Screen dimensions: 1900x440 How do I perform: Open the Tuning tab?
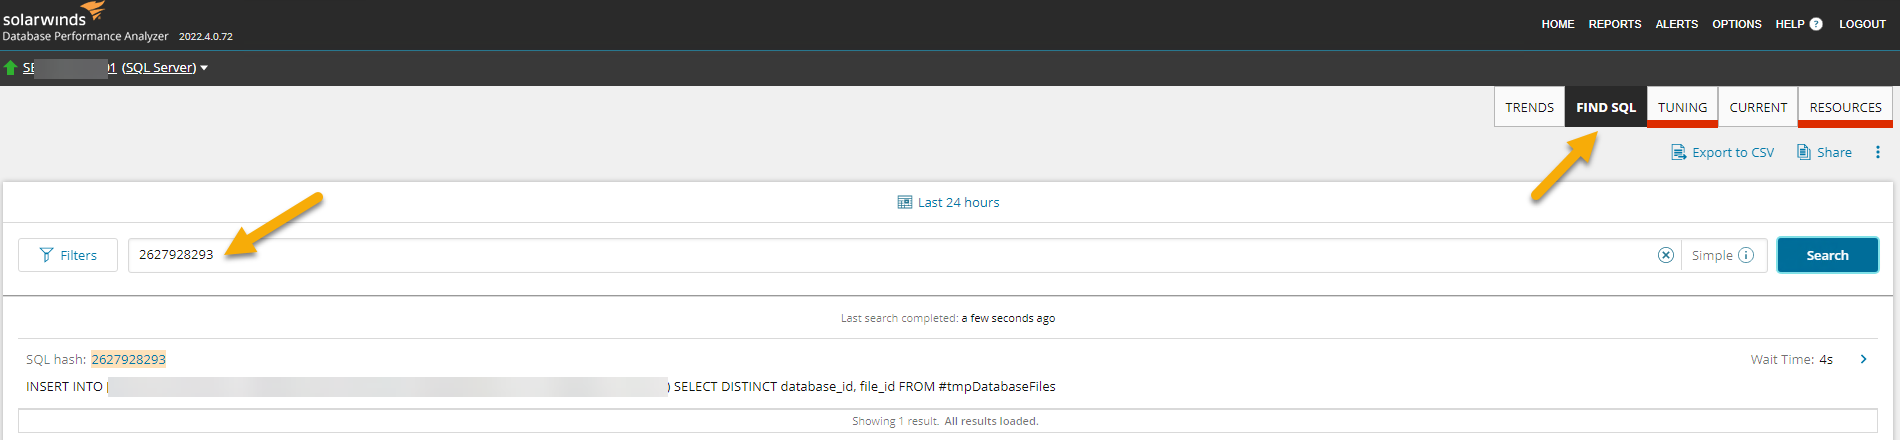(1682, 107)
